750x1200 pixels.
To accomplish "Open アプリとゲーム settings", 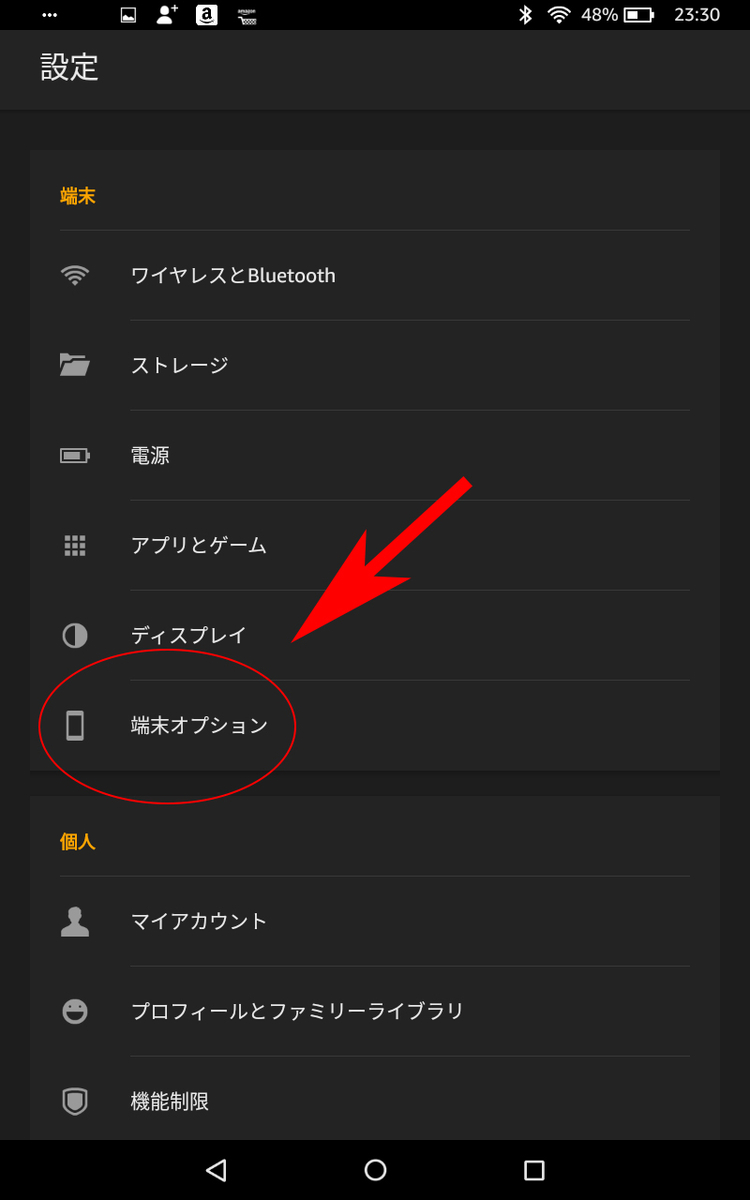I will [x=375, y=545].
